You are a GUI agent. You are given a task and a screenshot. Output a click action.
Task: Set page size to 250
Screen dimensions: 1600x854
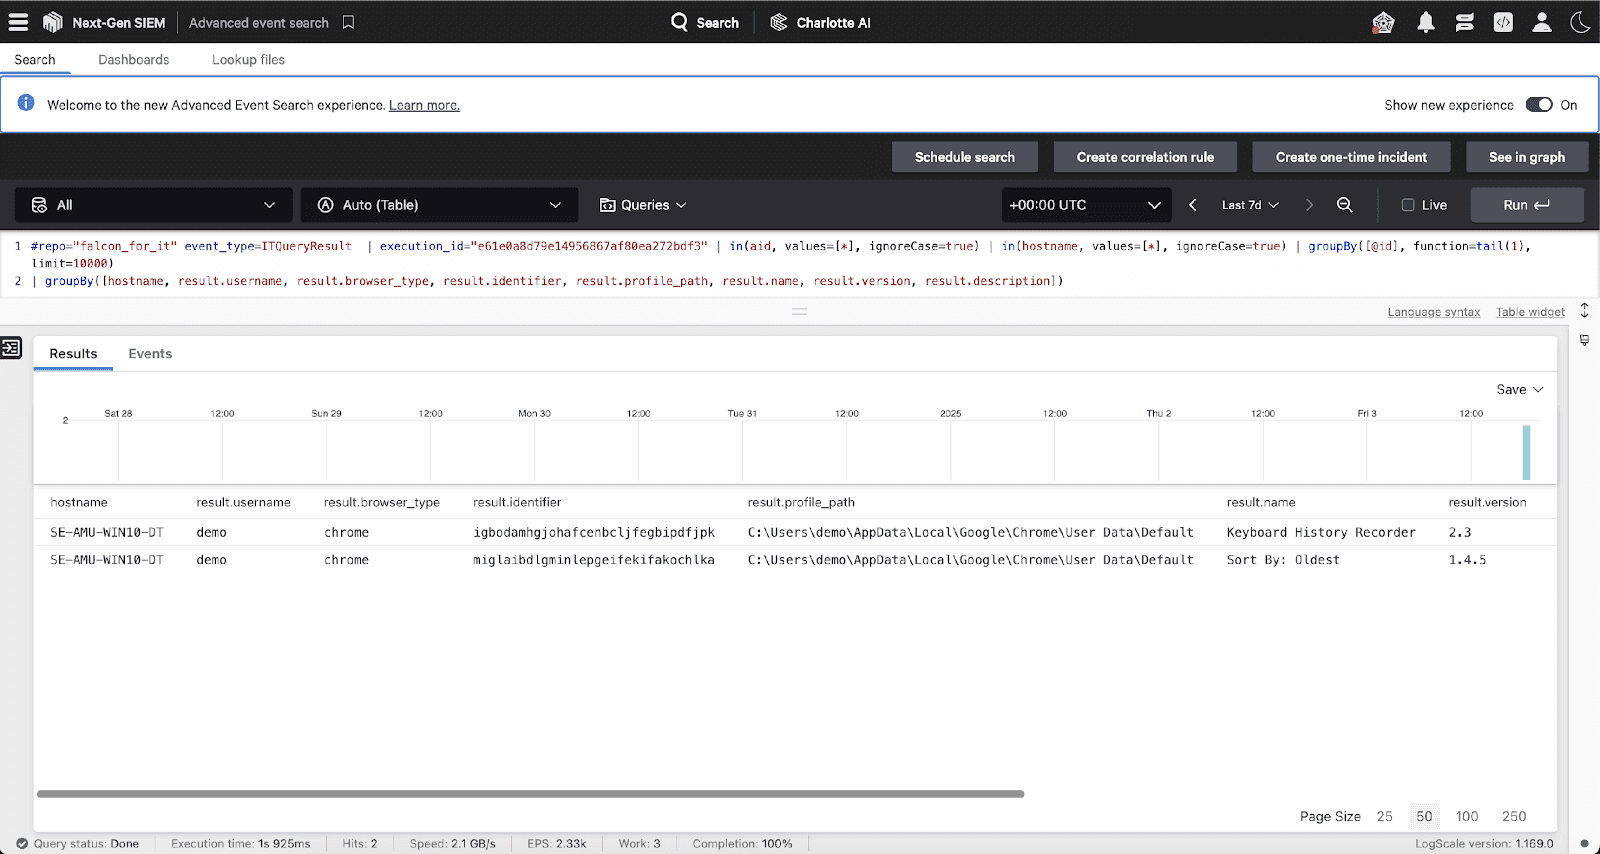[1514, 816]
